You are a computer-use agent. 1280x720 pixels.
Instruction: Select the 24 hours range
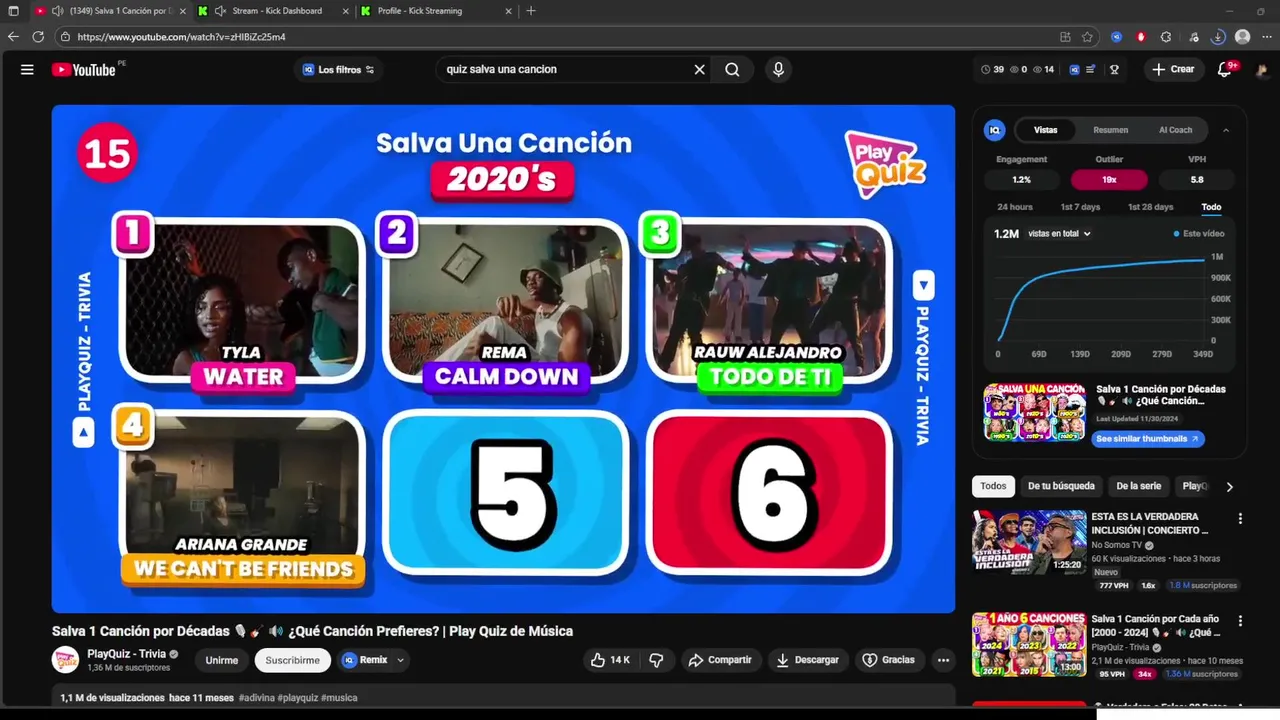pos(1014,207)
